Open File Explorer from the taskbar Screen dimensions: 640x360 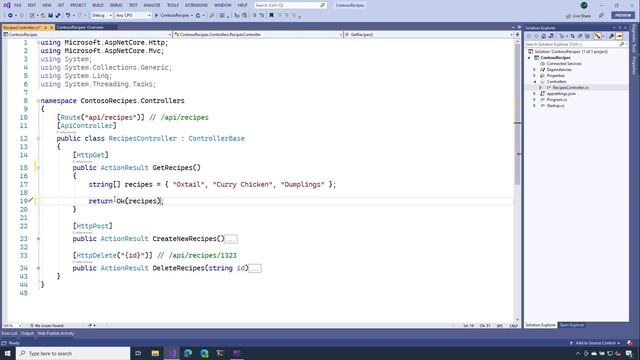click(x=155, y=353)
